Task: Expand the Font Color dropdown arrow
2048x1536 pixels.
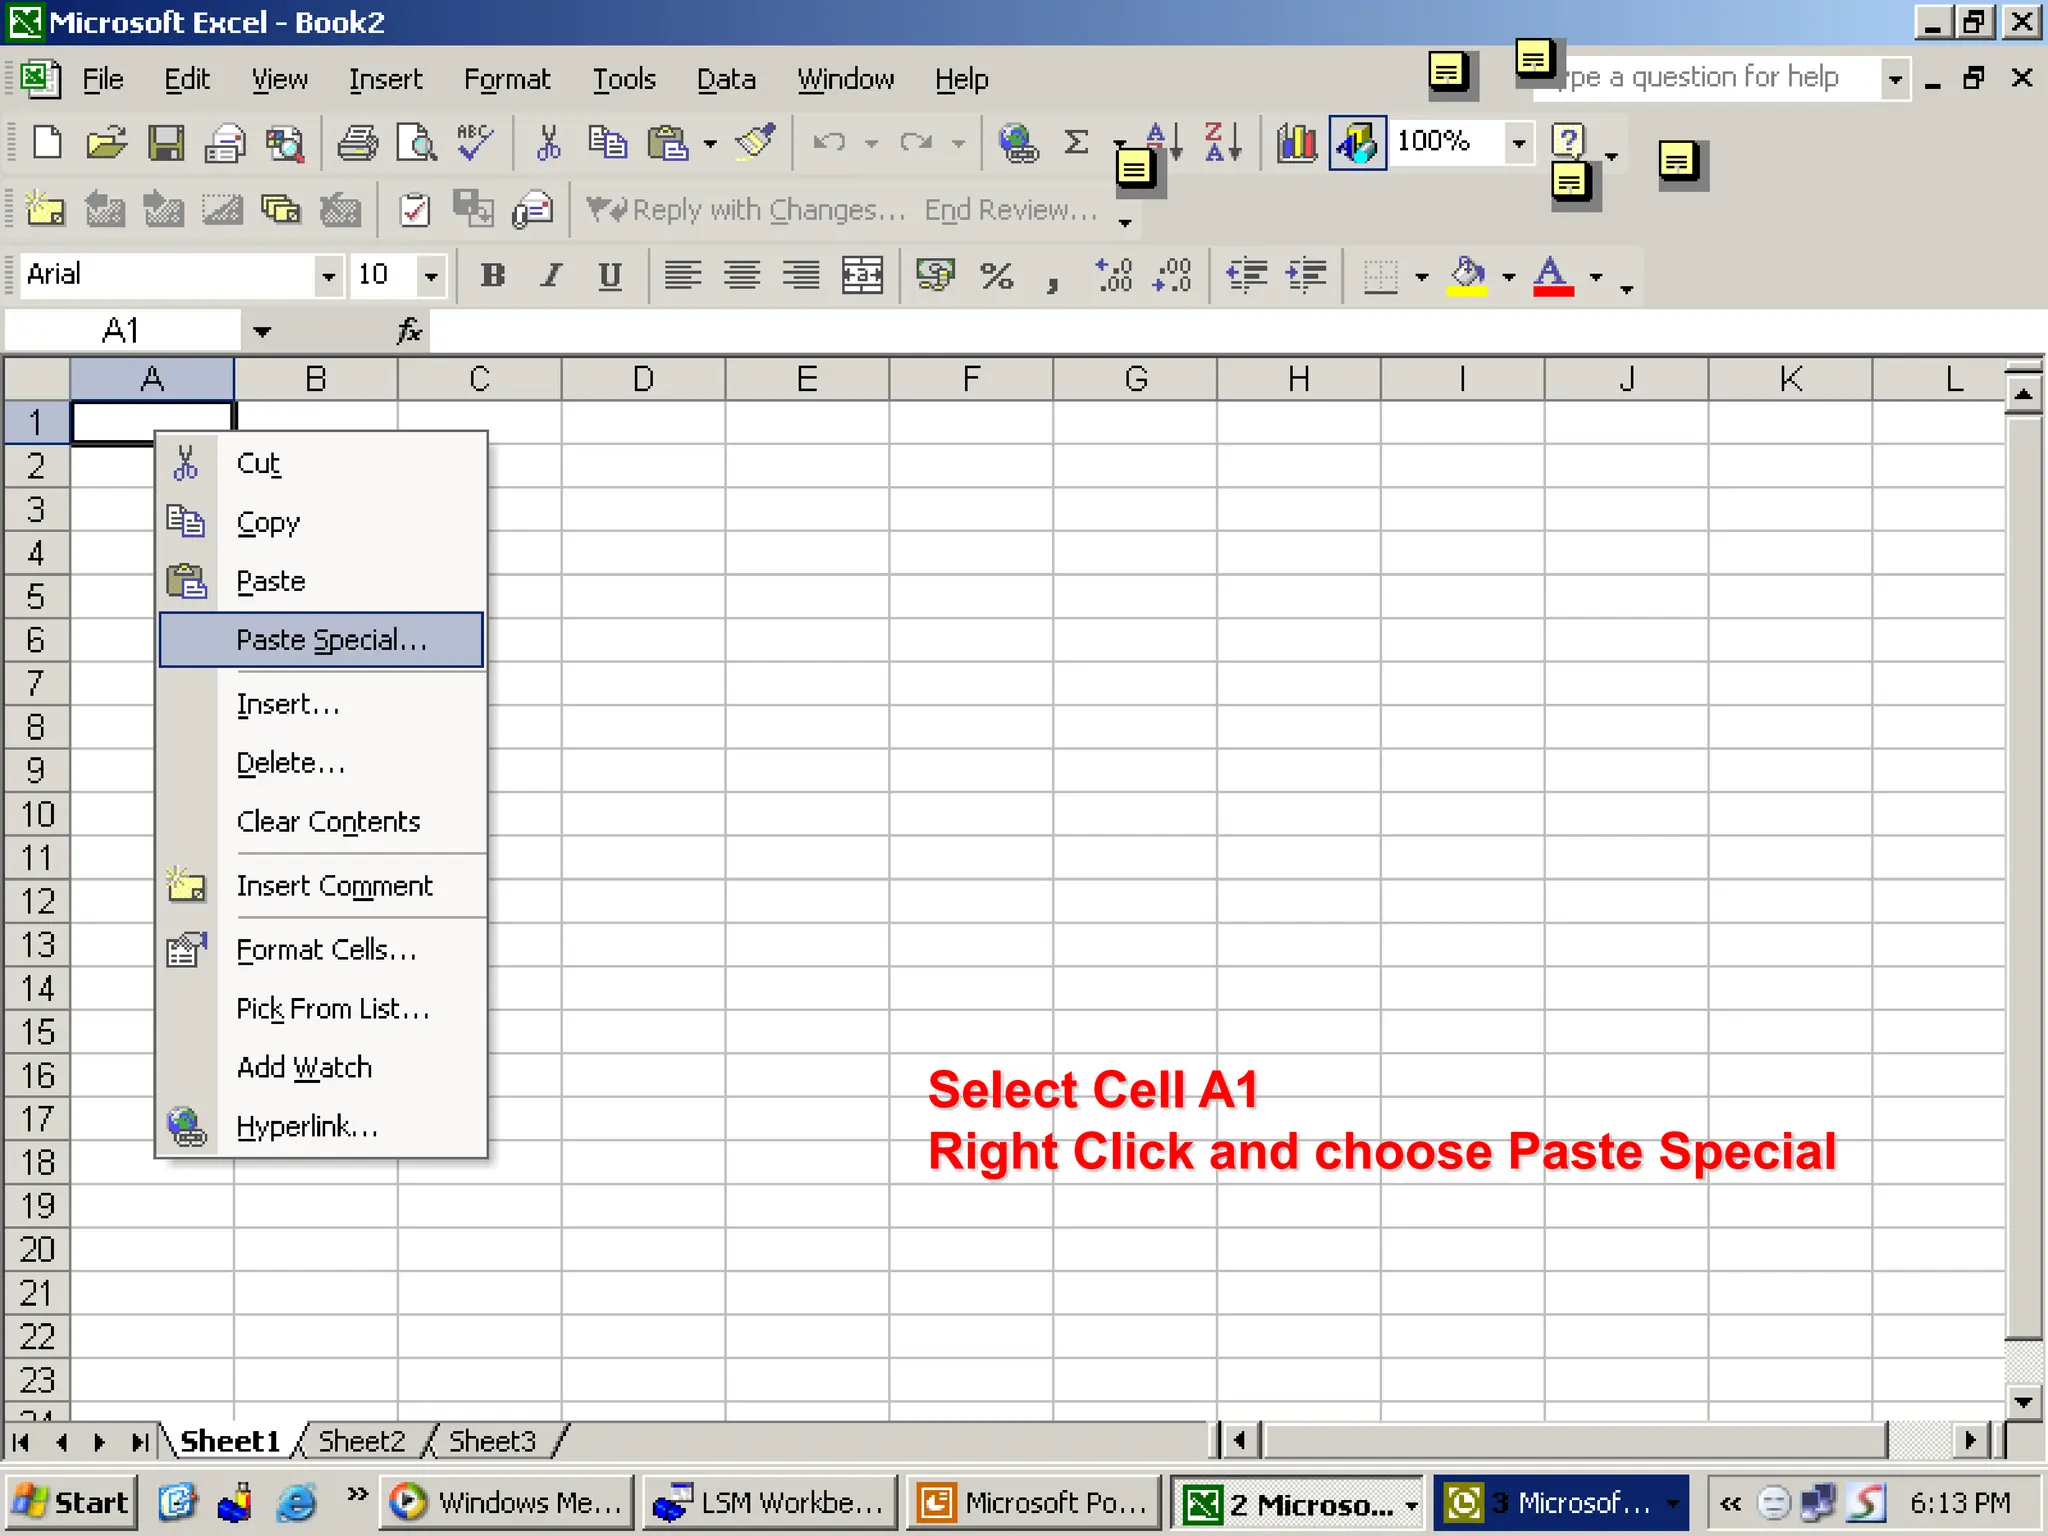Action: 1596,277
